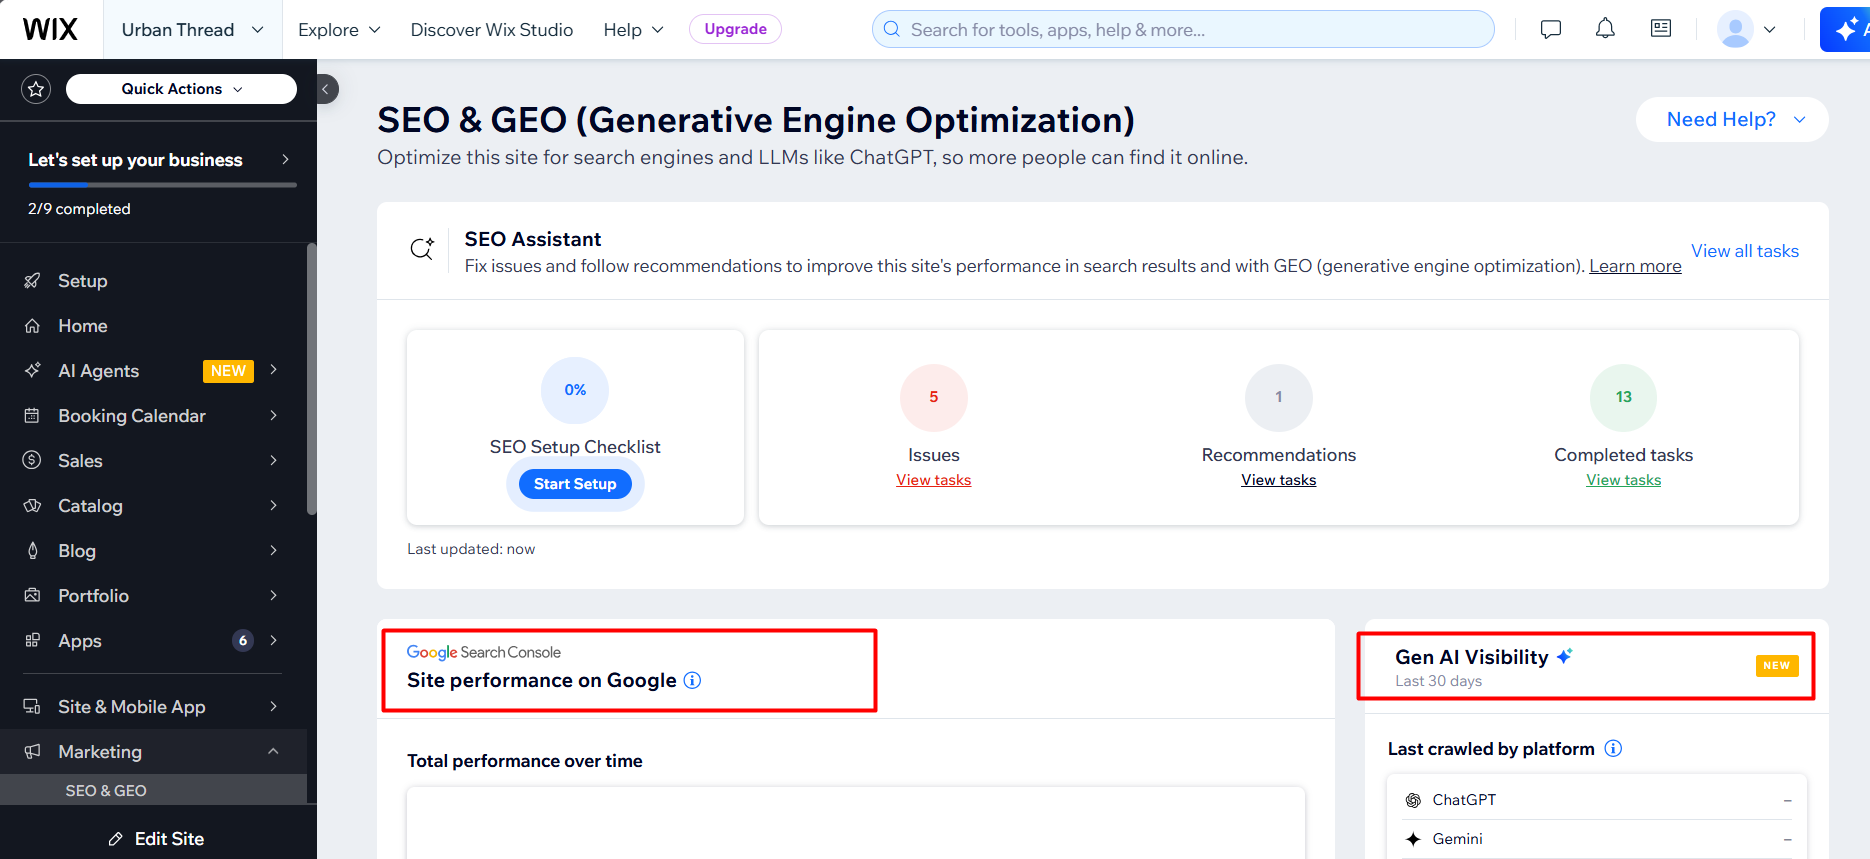Click the Apps badge showing 6
The image size is (1870, 859).
click(242, 640)
